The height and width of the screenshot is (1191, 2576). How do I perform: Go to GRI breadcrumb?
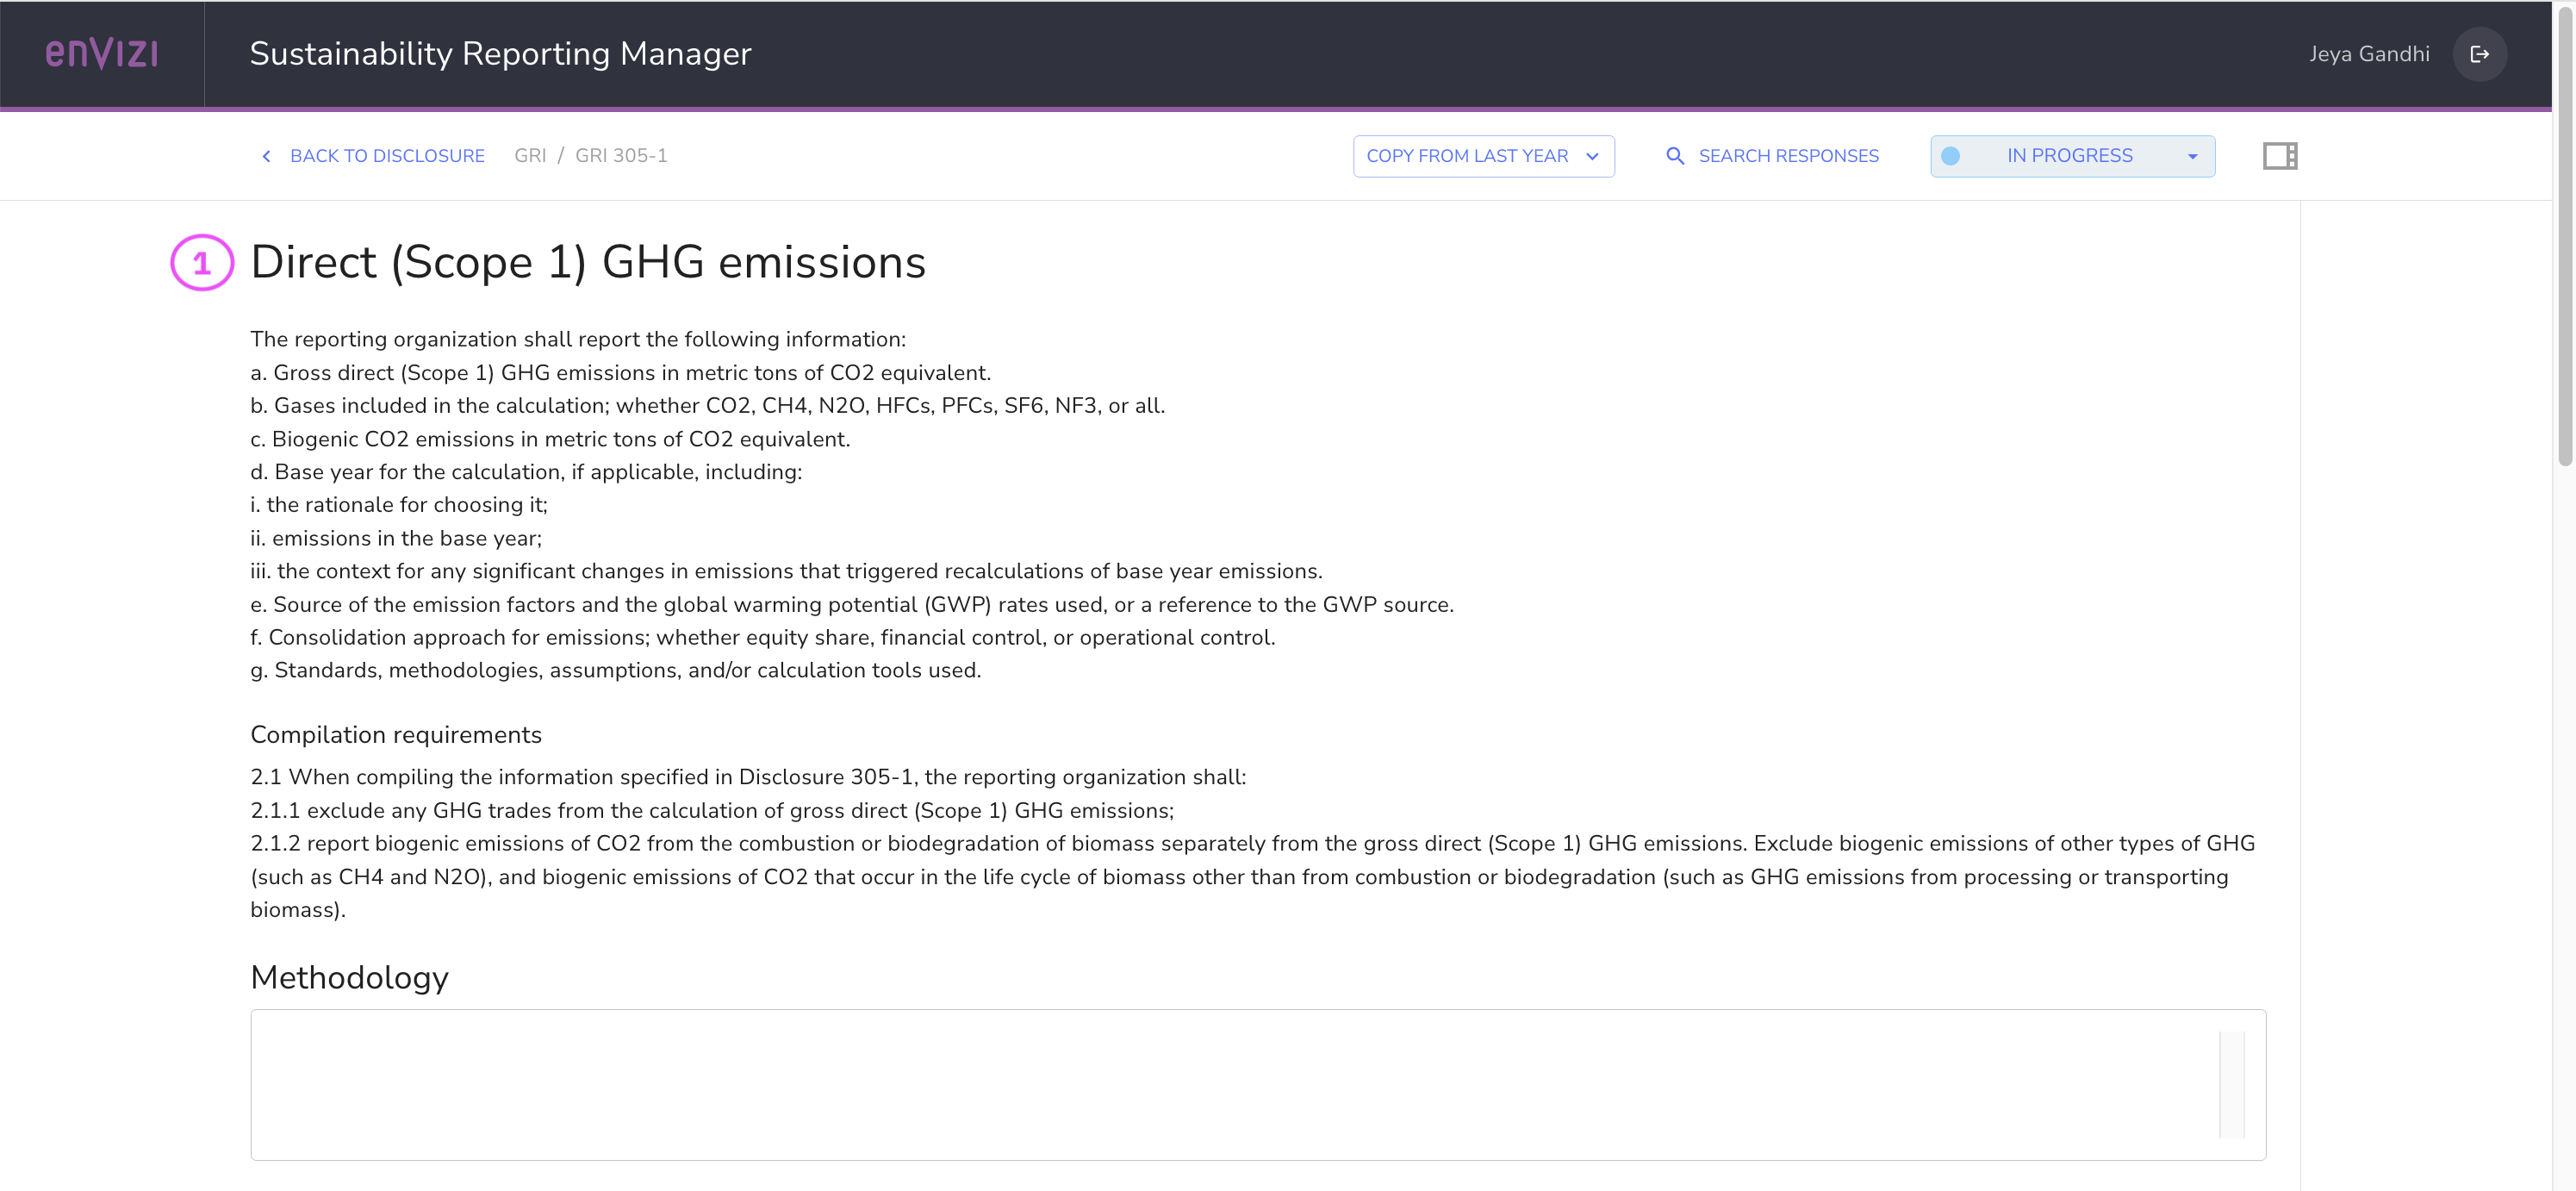[530, 156]
